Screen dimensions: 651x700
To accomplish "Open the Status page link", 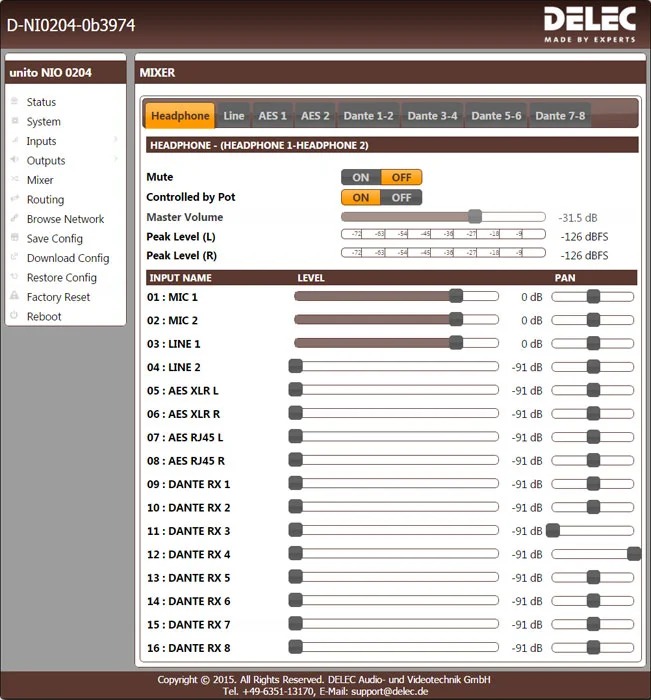I will 41,102.
